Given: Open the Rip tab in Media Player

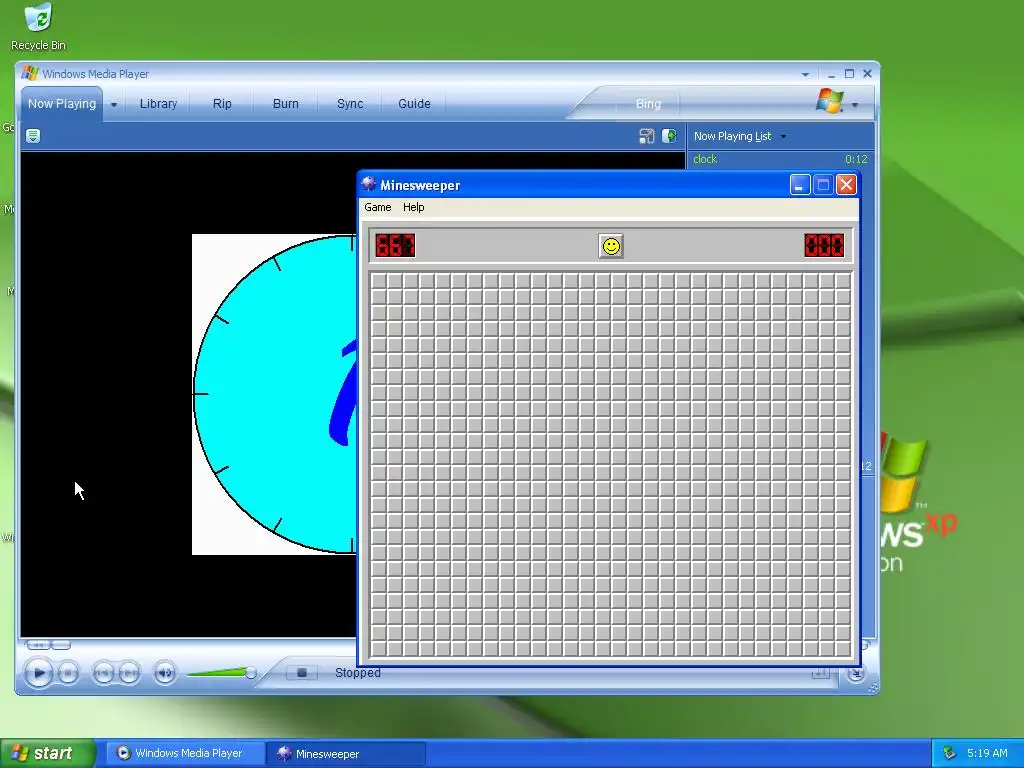Looking at the screenshot, I should (222, 103).
